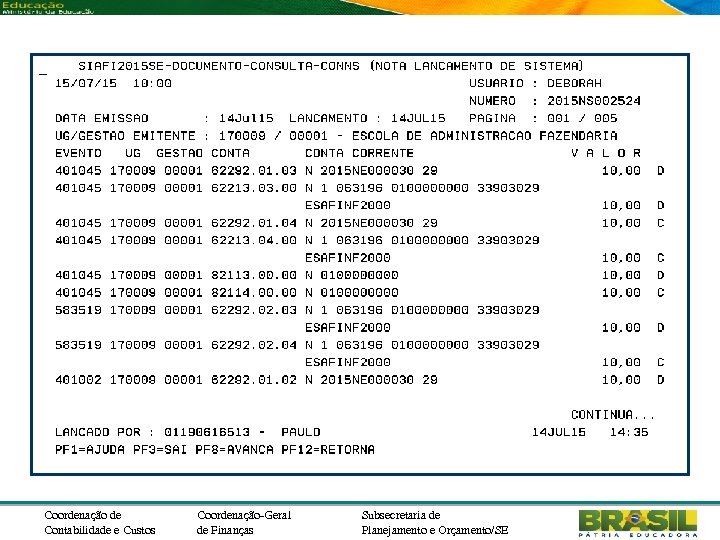Click footer Subsecretaria de Planejamento e Orçamento/SE
This screenshot has width=720, height=540.
coord(435,523)
